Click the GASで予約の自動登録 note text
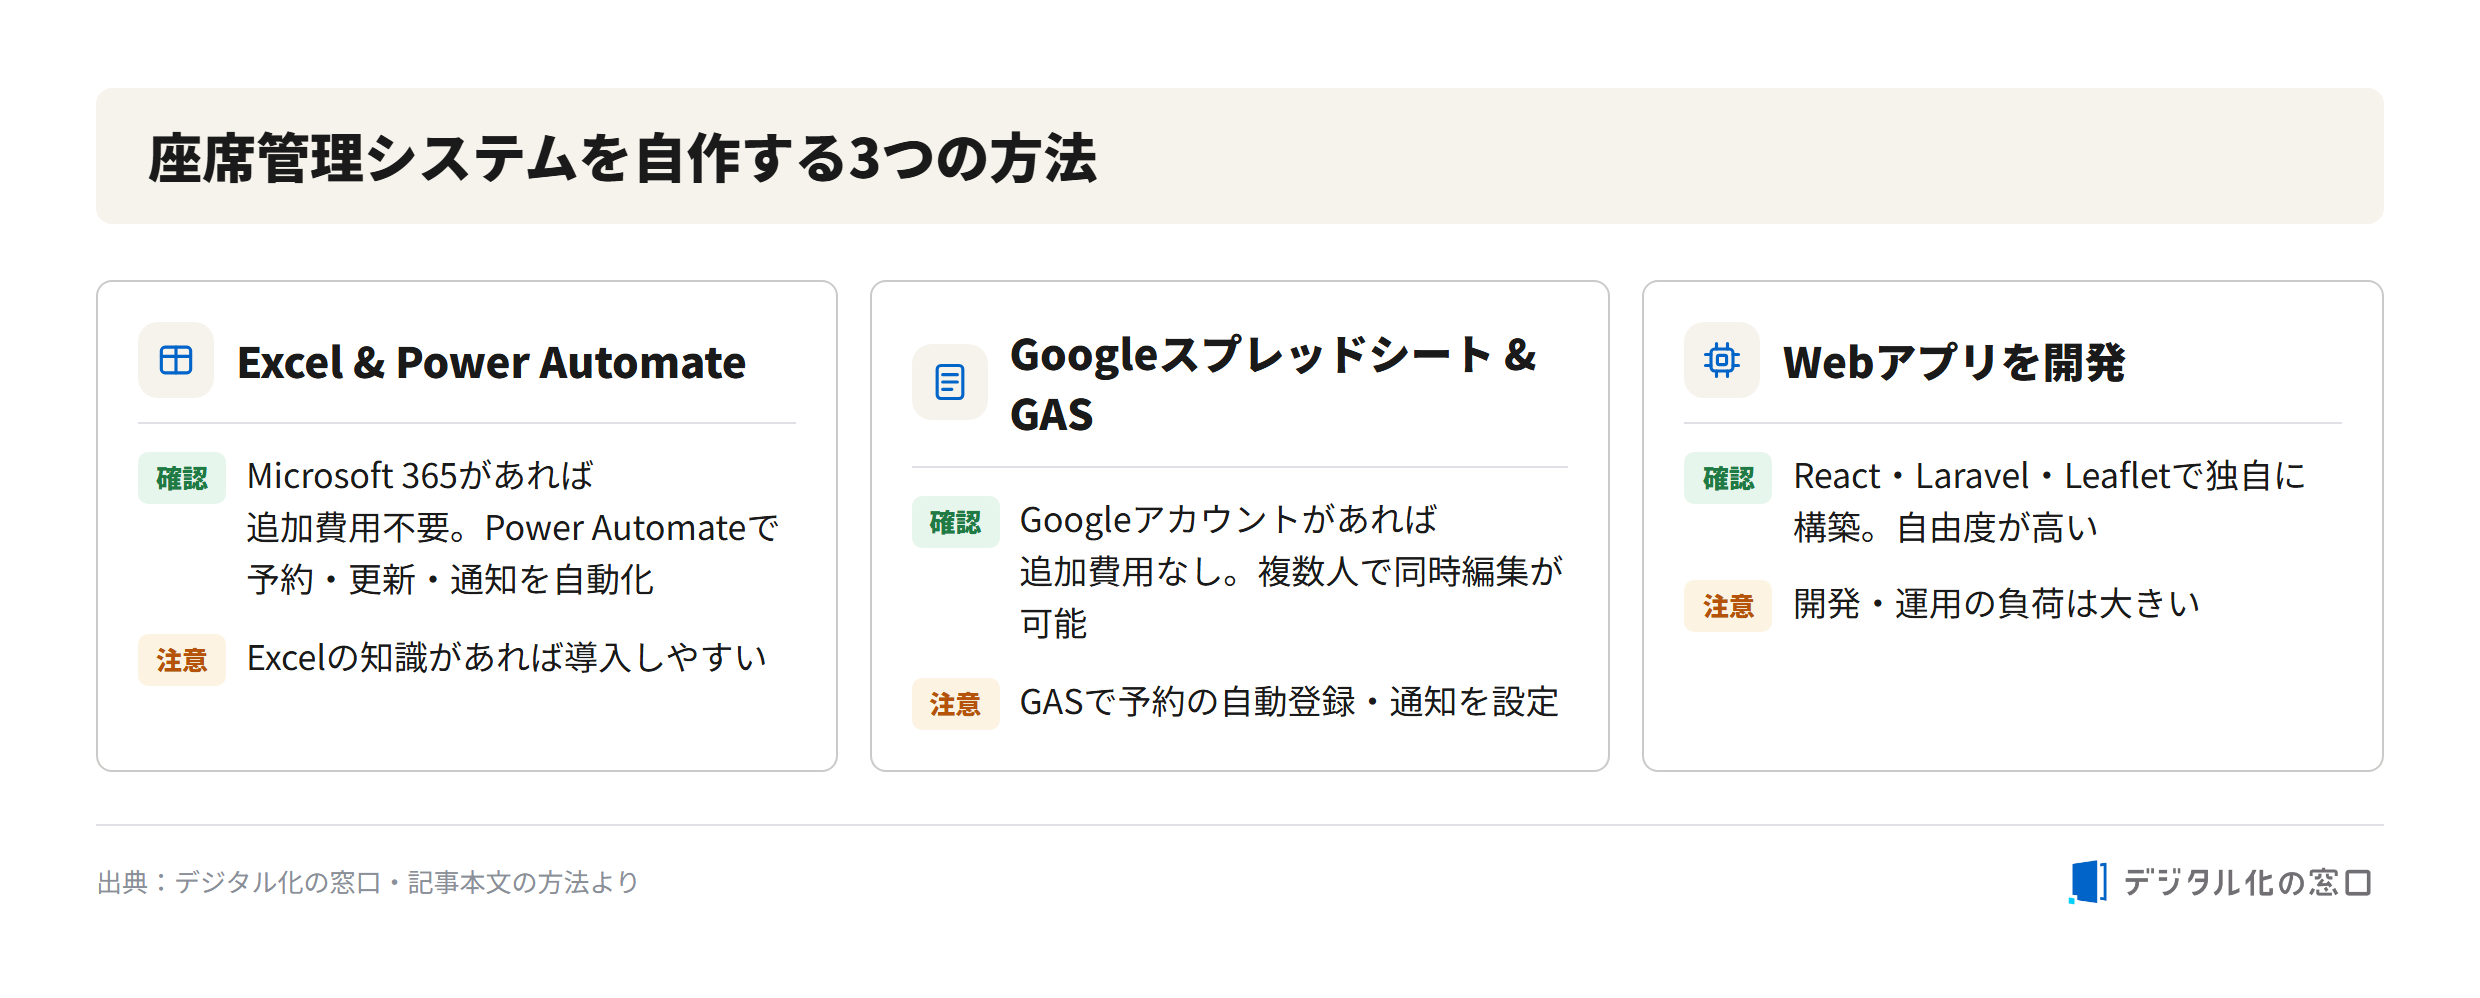 click(1289, 702)
